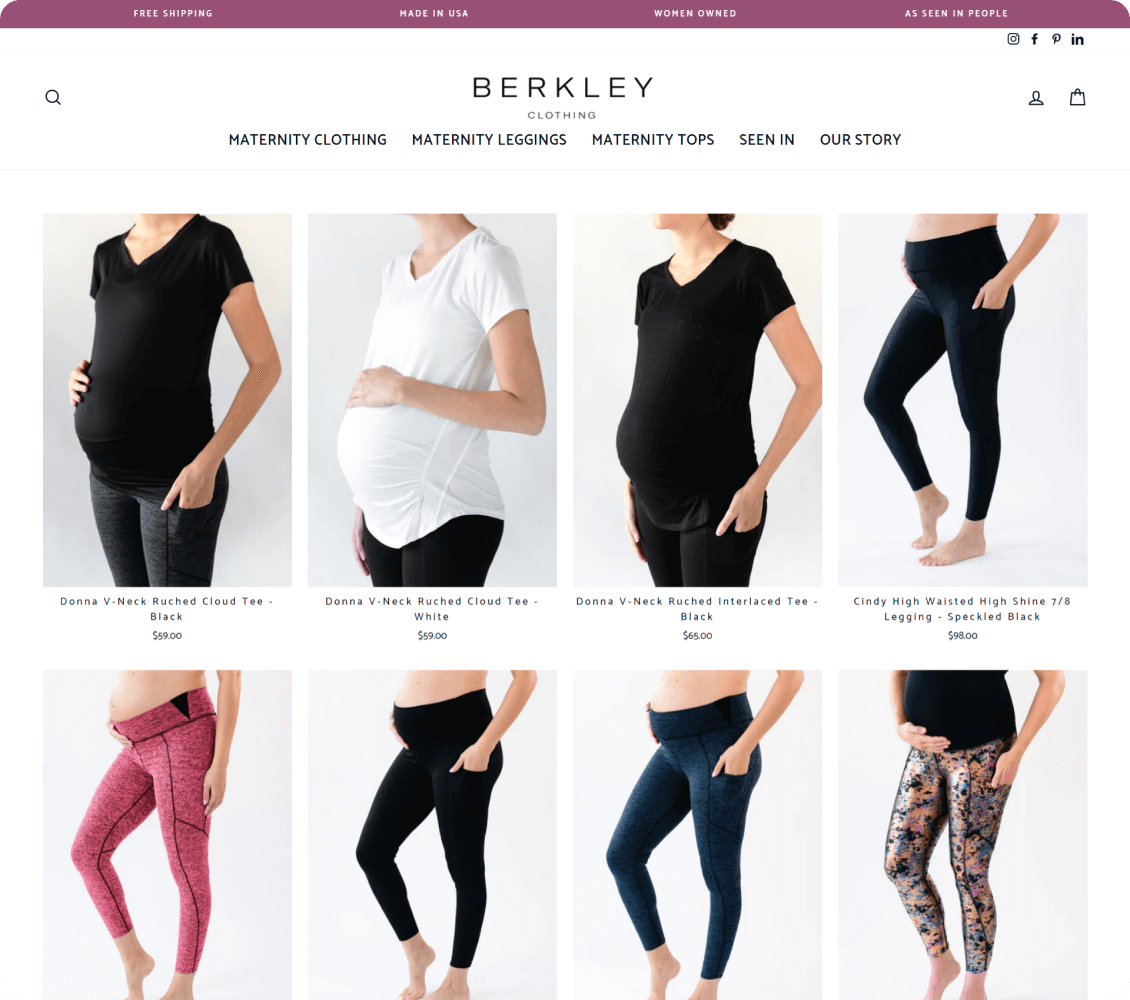Open the search magnifier icon
This screenshot has width=1130, height=1000.
pos(53,97)
